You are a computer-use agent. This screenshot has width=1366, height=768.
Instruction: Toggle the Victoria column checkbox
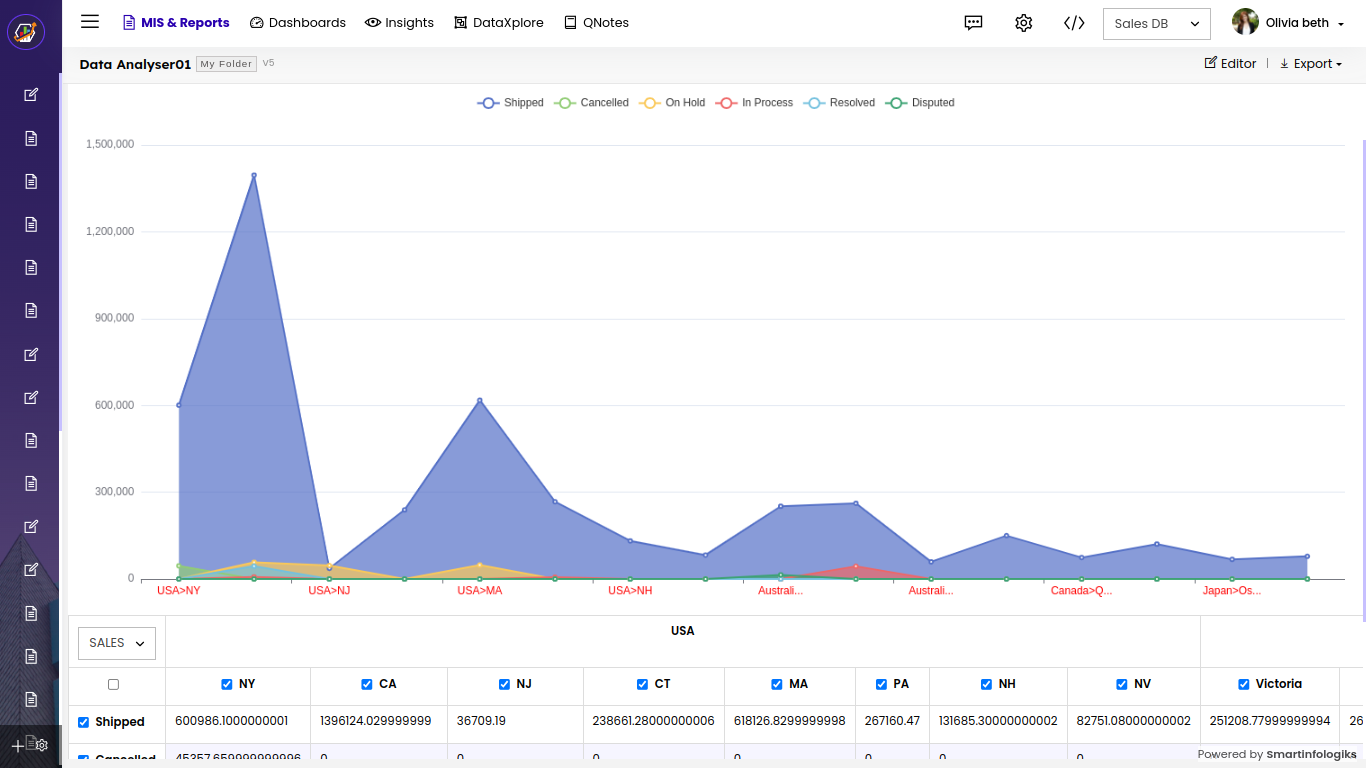1244,684
